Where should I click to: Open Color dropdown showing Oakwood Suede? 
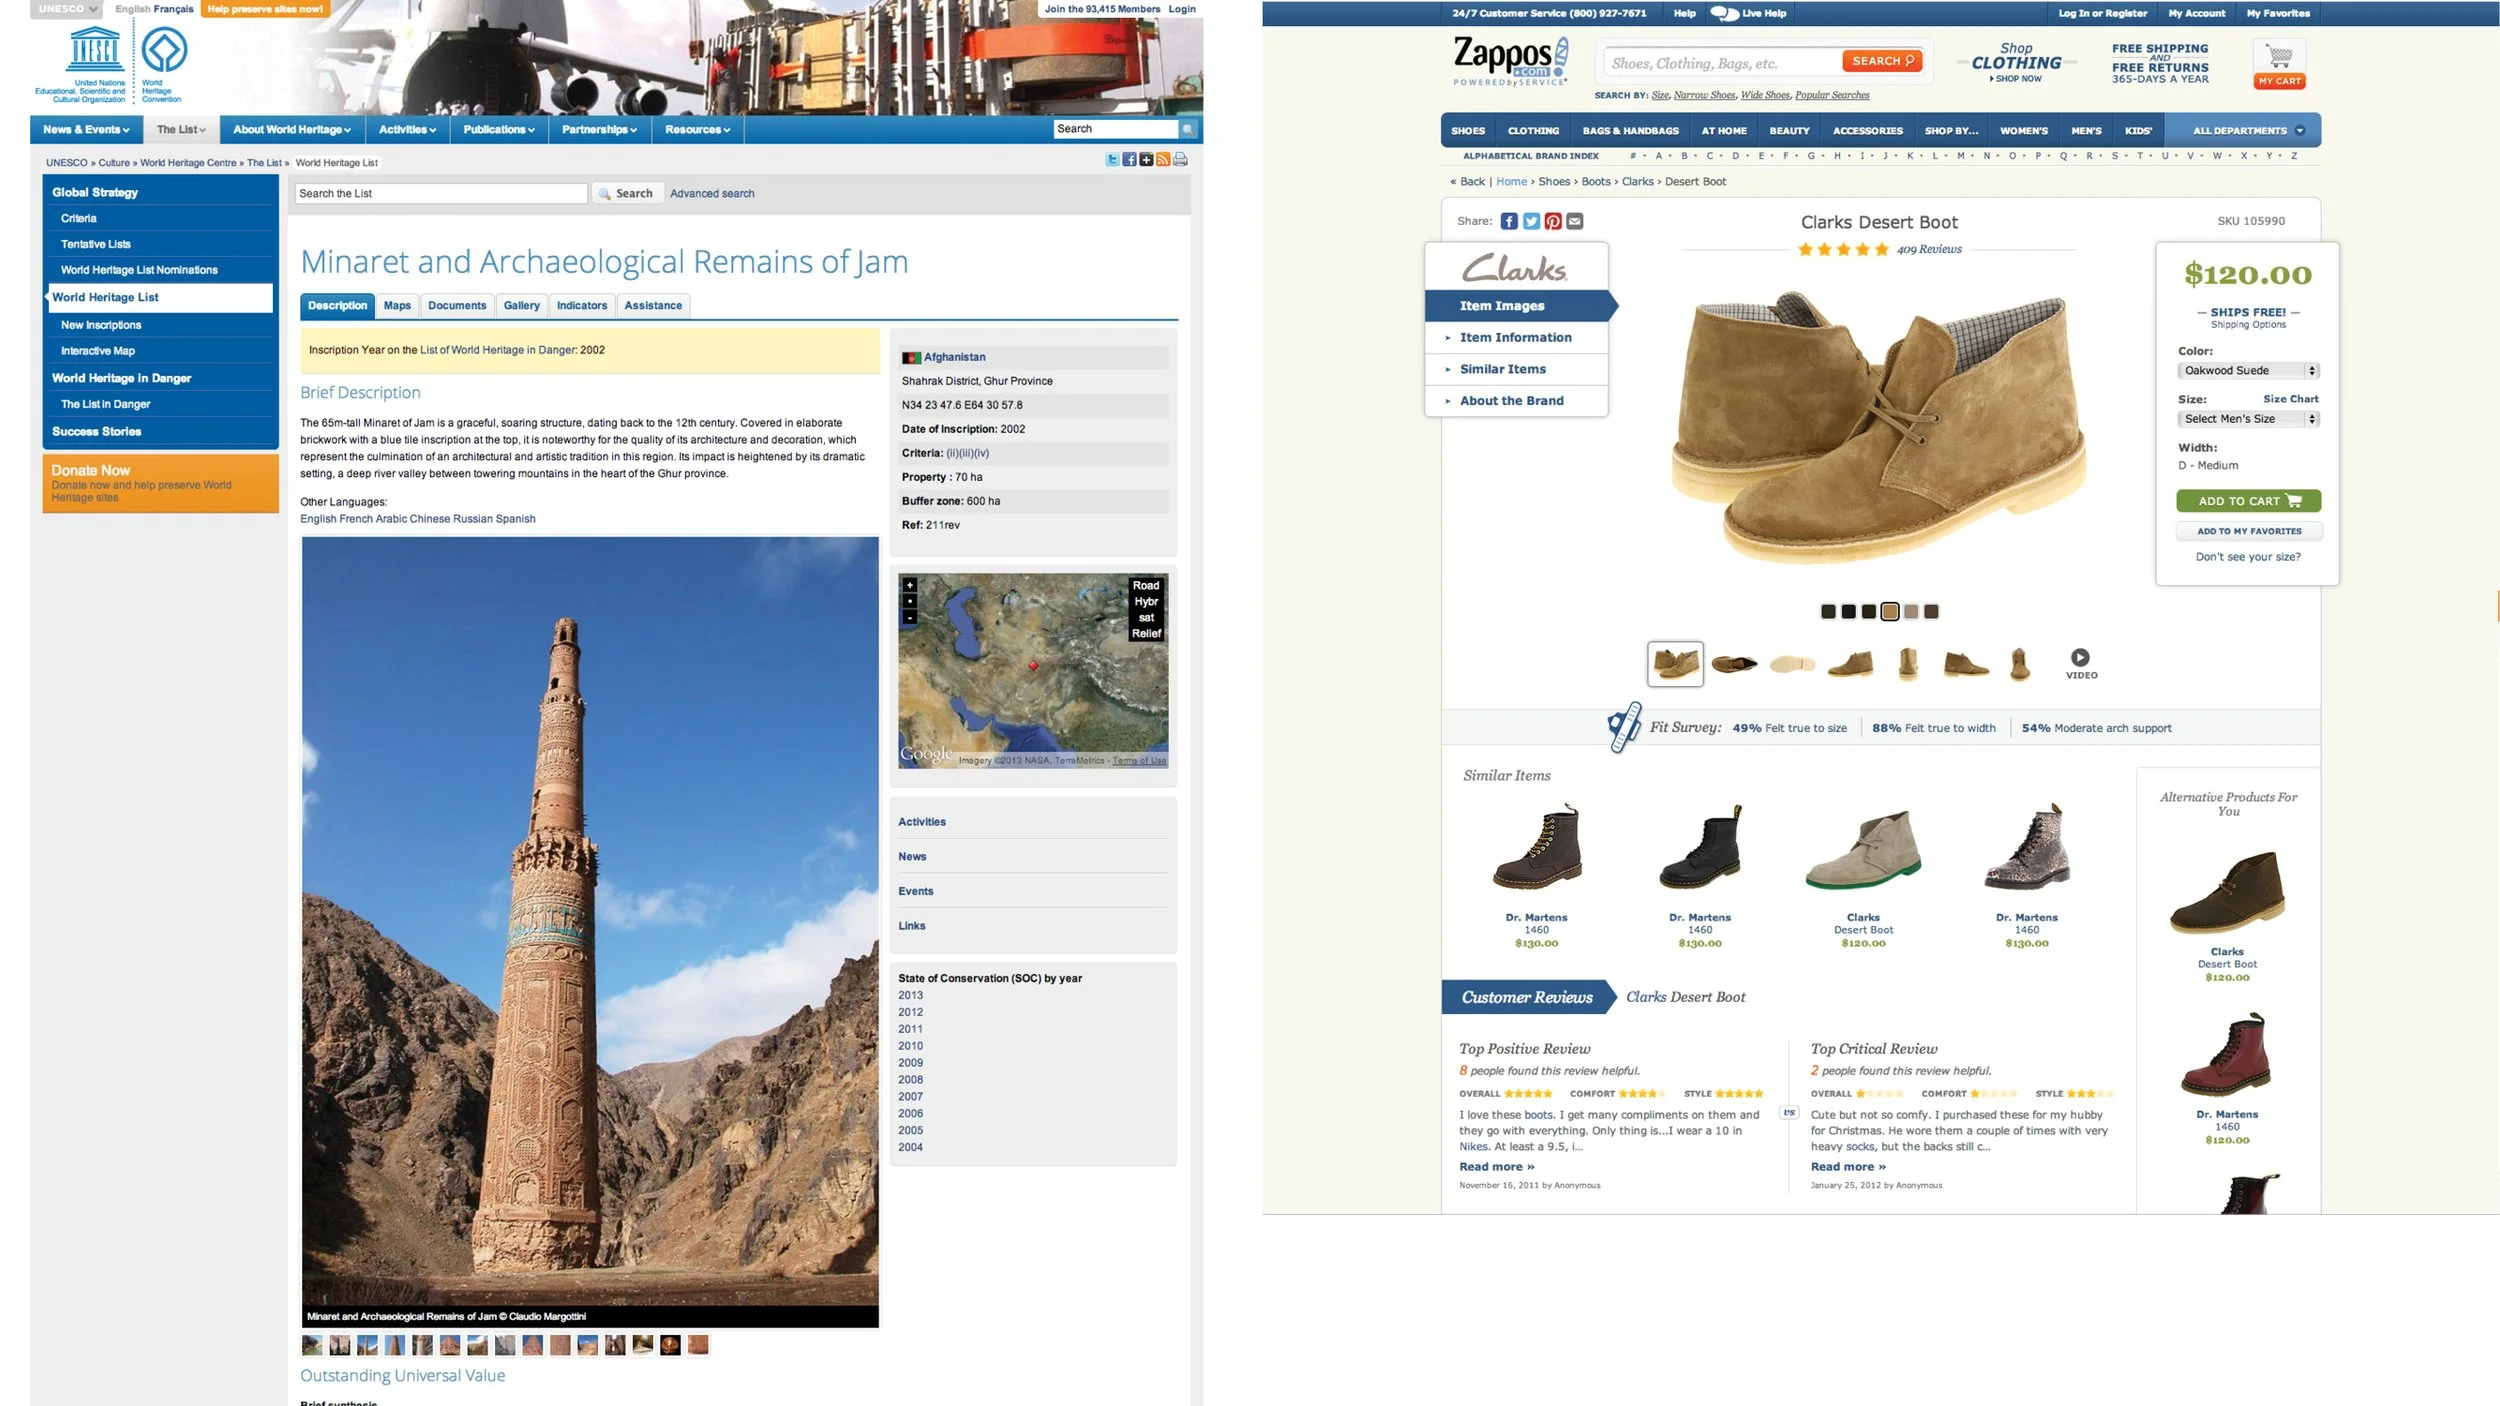2248,371
